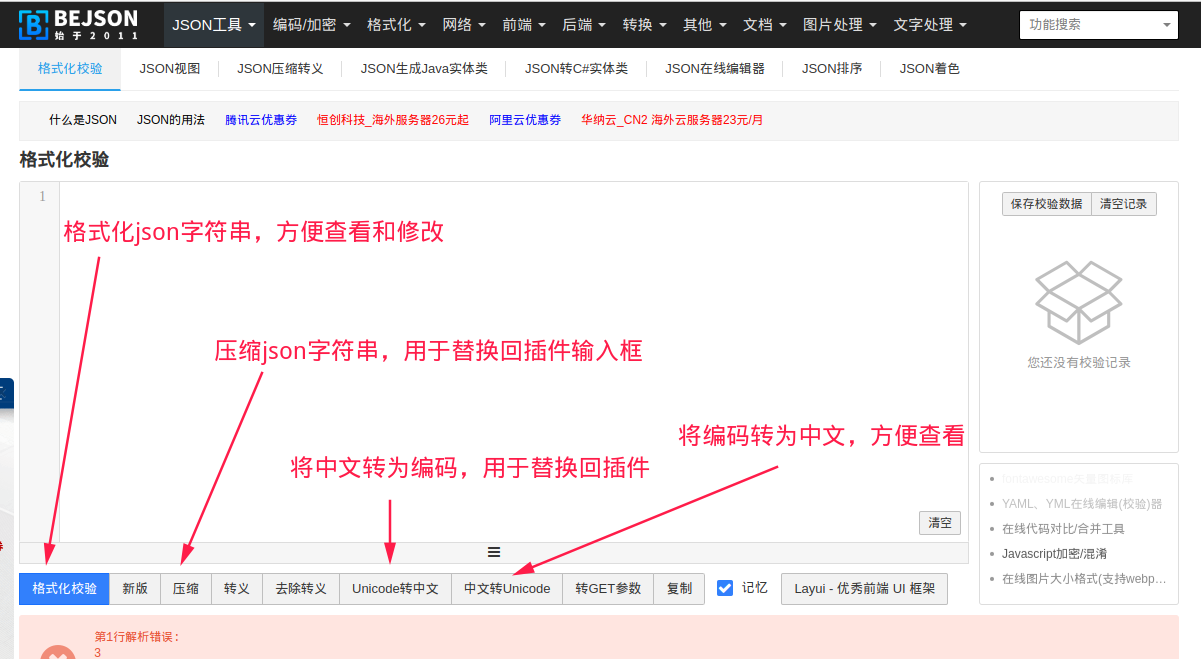The image size is (1201, 659).
Task: Click the BEJSON logo
Action: tap(77, 24)
